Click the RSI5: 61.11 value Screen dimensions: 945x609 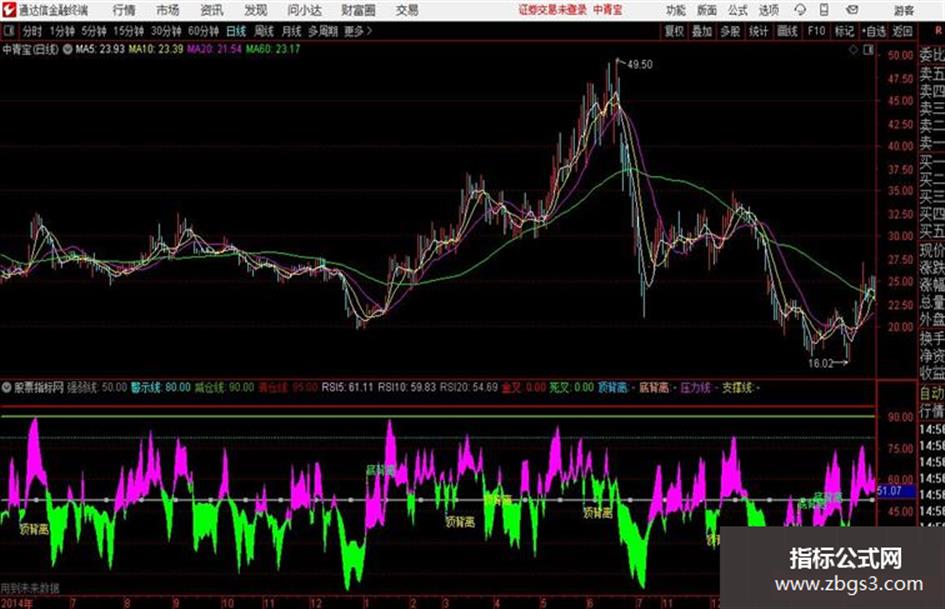pos(348,387)
